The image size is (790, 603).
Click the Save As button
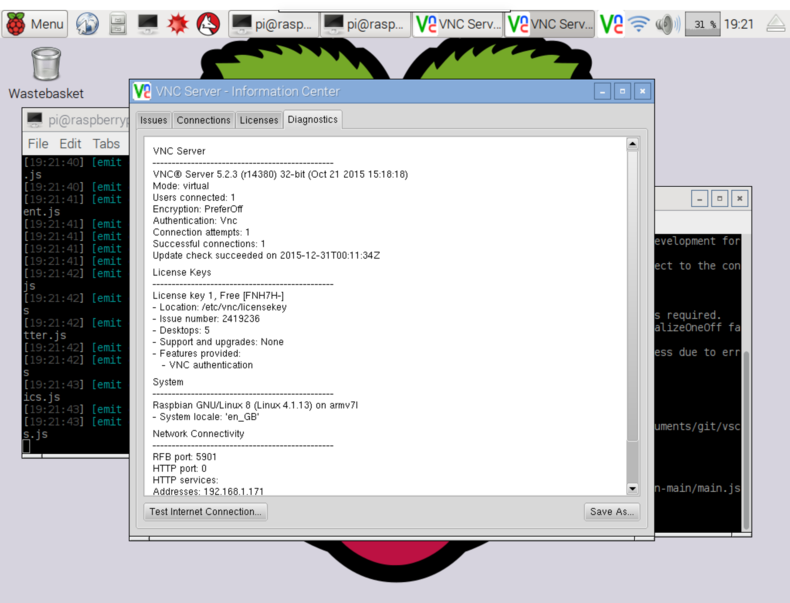coord(612,511)
